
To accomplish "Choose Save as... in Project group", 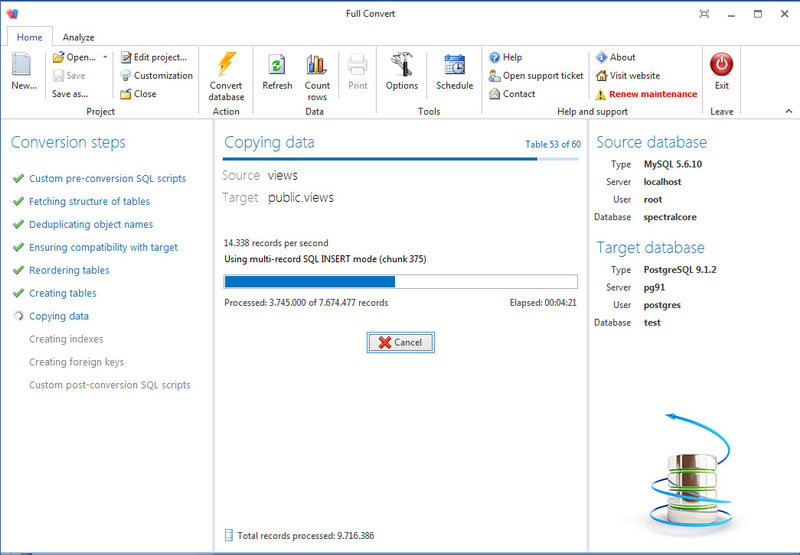I will point(70,94).
